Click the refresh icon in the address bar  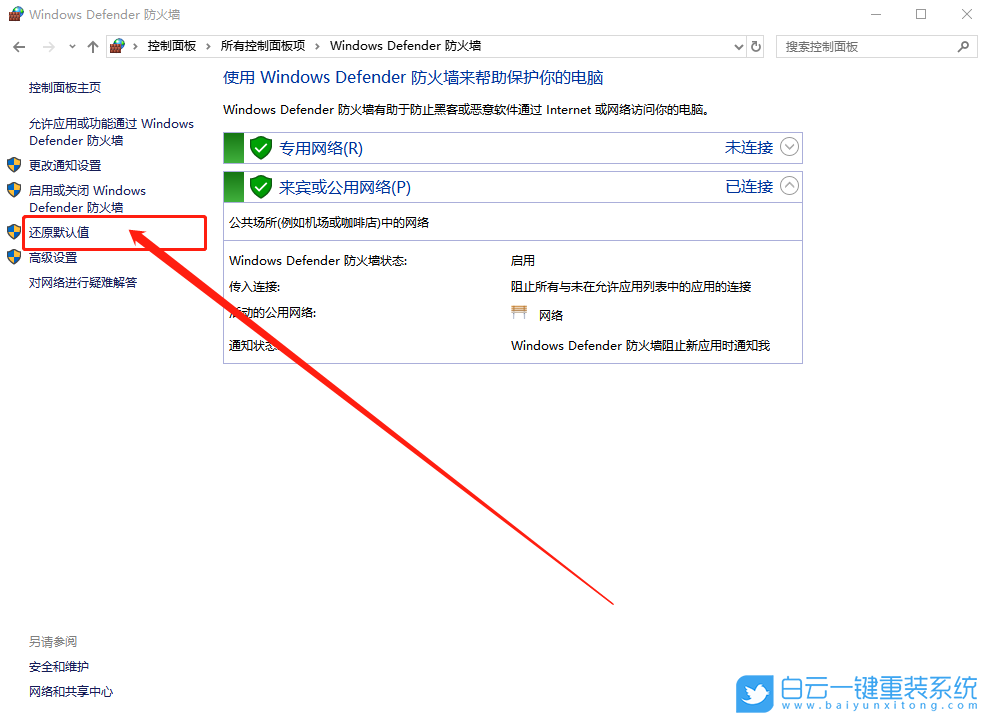pyautogui.click(x=755, y=46)
